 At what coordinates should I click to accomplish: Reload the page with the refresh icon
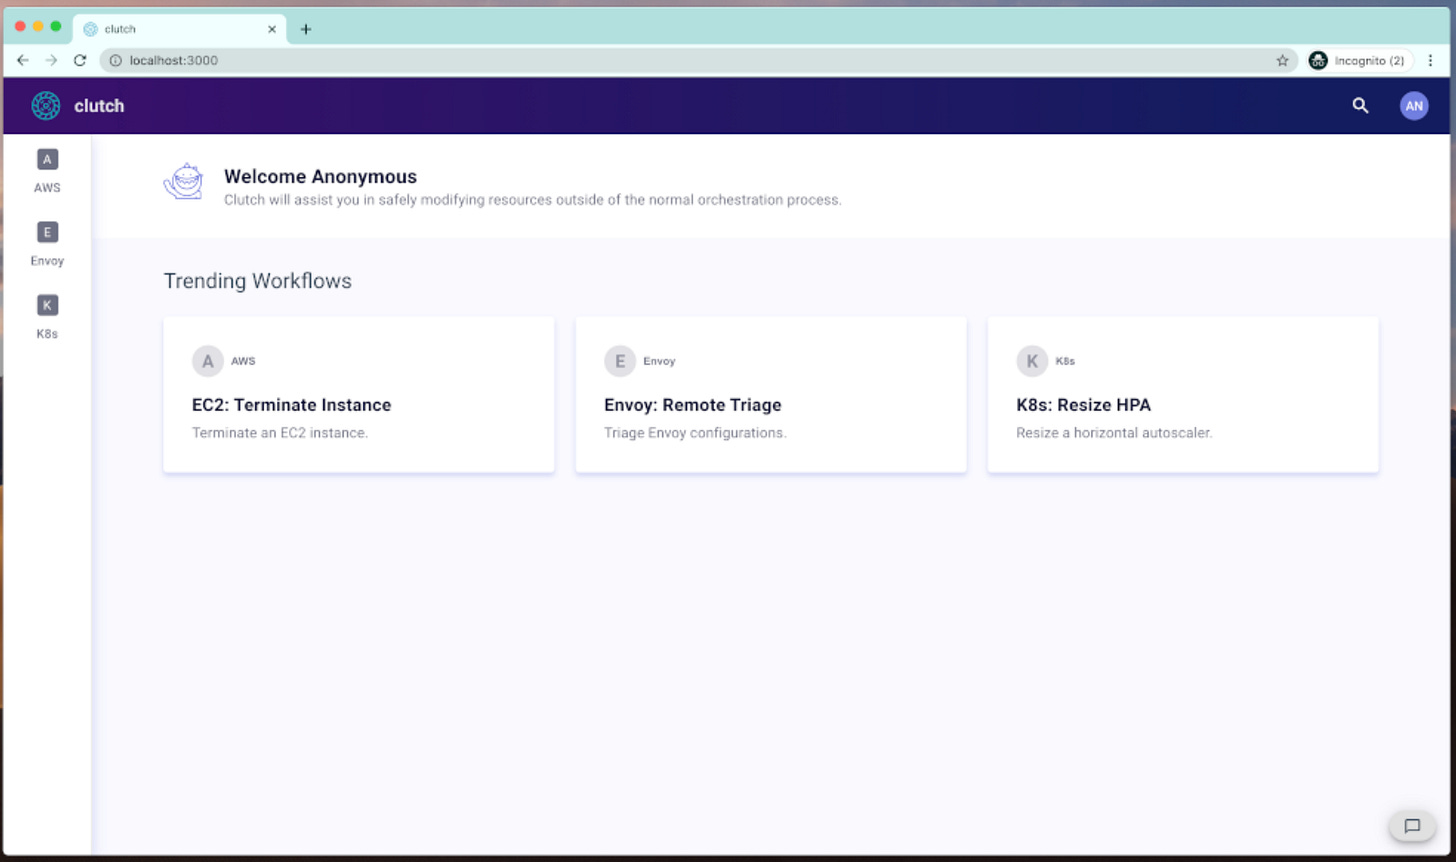click(x=80, y=60)
